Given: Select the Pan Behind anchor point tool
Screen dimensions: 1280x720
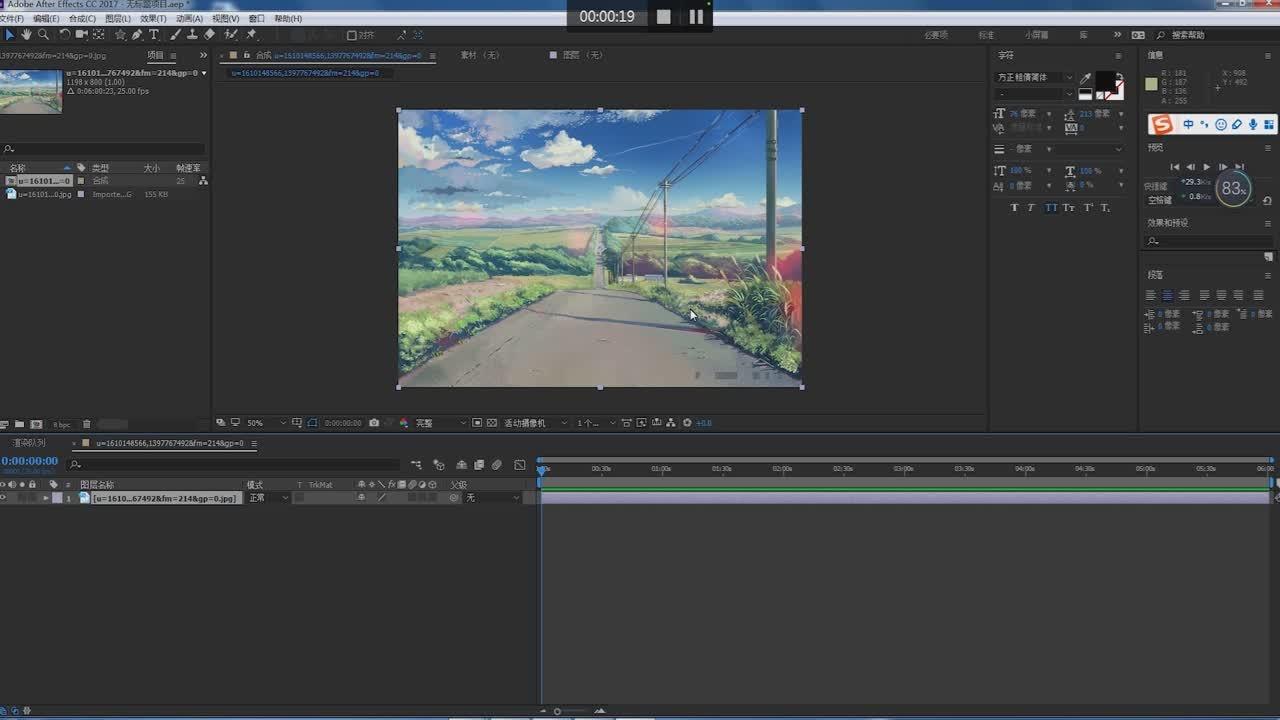Looking at the screenshot, I should 98,35.
